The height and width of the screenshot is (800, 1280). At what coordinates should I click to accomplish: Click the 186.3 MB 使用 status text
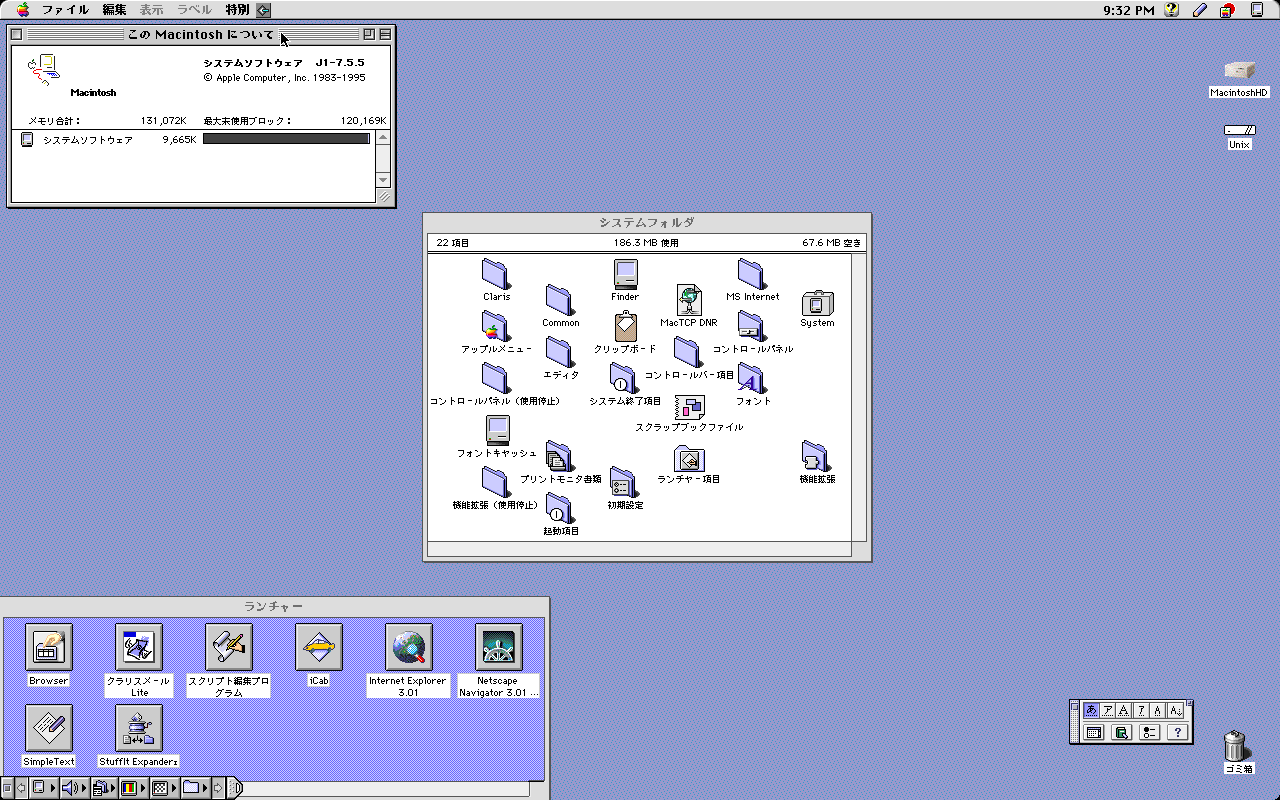pyautogui.click(x=646, y=243)
